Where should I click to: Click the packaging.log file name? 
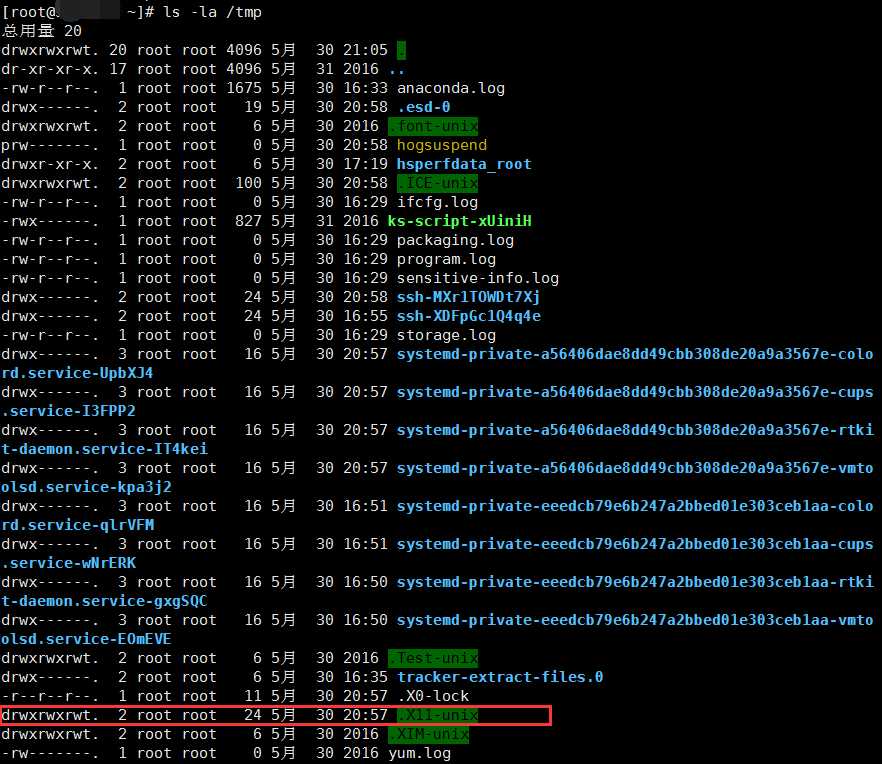[455, 240]
